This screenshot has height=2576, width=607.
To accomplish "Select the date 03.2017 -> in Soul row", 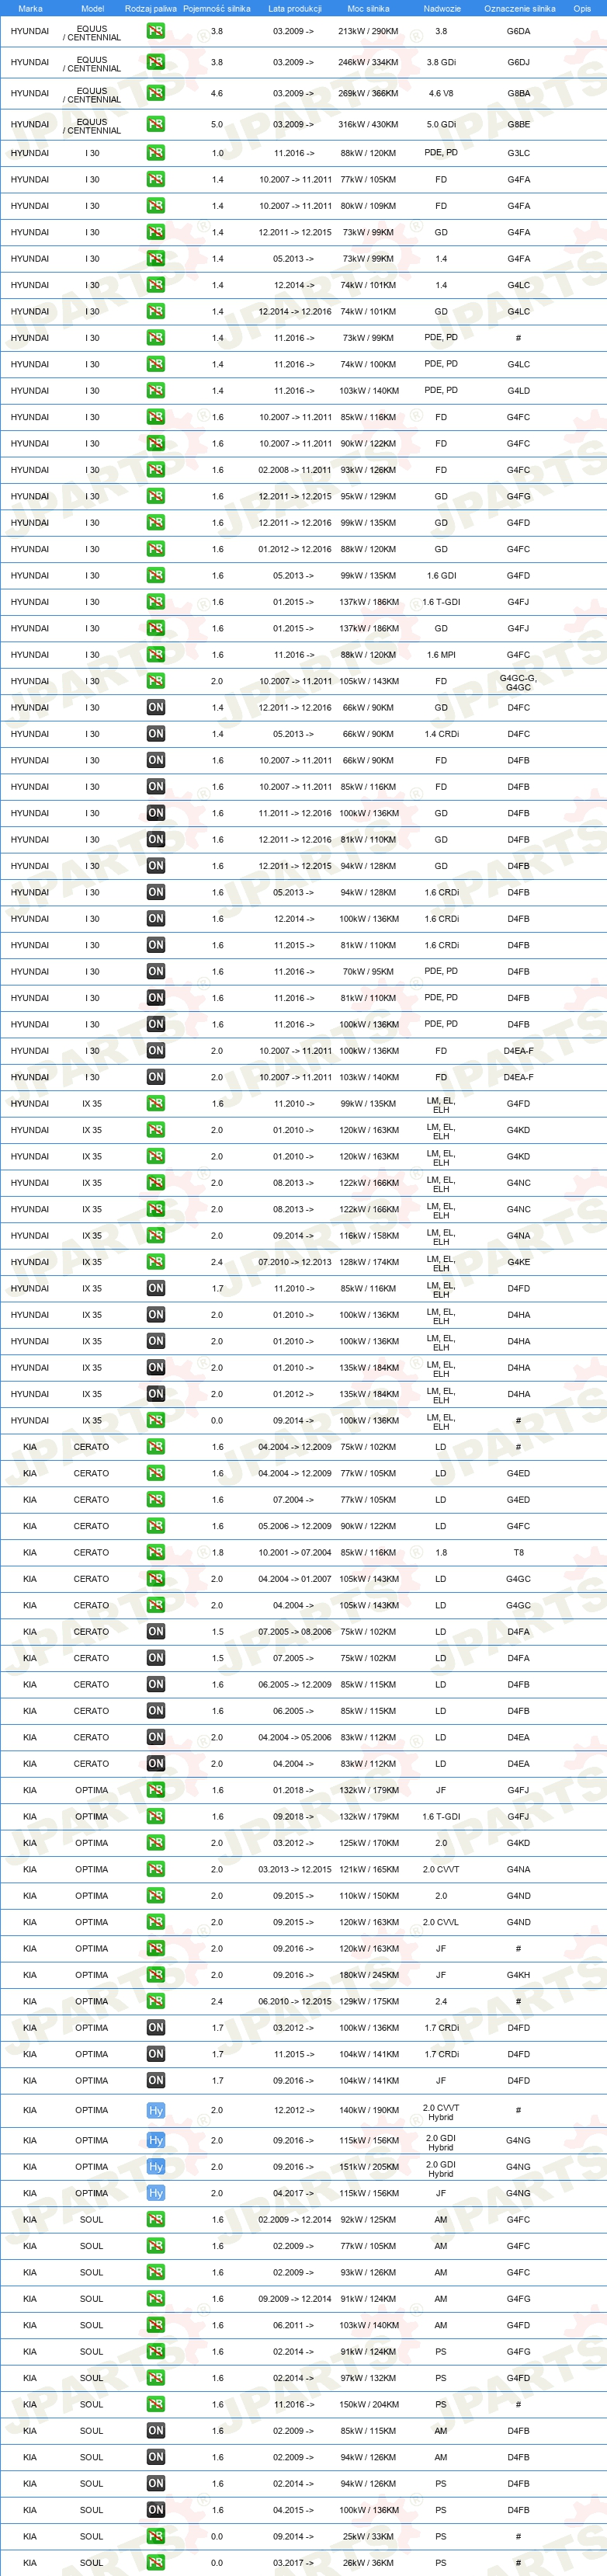I will [293, 2563].
